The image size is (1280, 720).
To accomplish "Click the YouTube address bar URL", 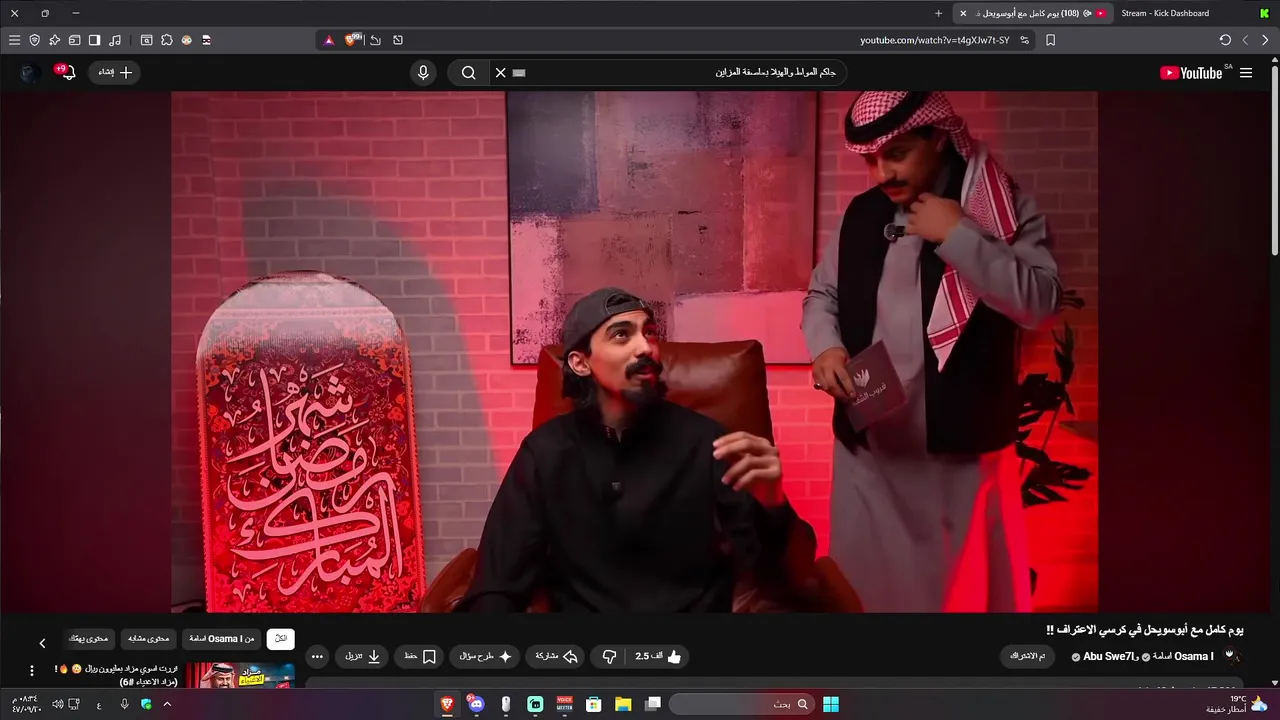I will pyautogui.click(x=934, y=40).
